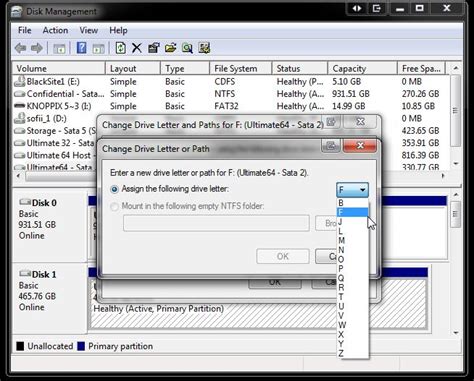Click the partly hidden Browse button
The width and height of the screenshot is (474, 381).
tap(326, 223)
